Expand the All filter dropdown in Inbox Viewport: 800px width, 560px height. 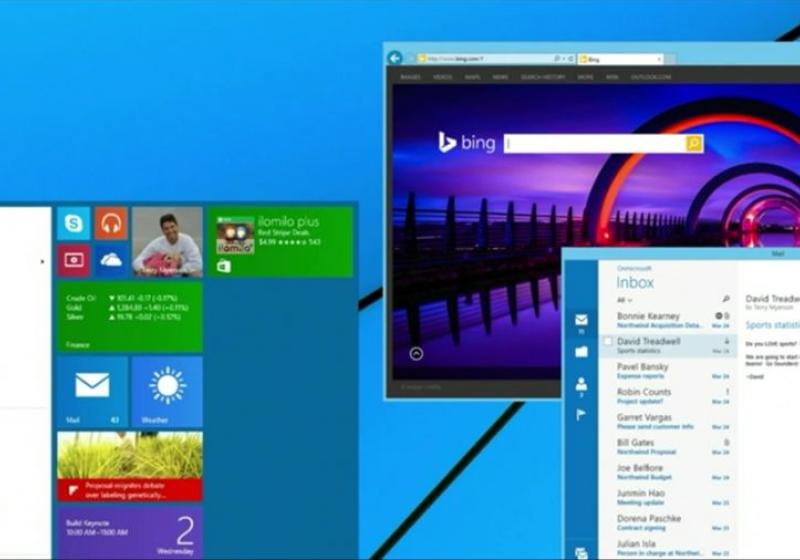624,300
